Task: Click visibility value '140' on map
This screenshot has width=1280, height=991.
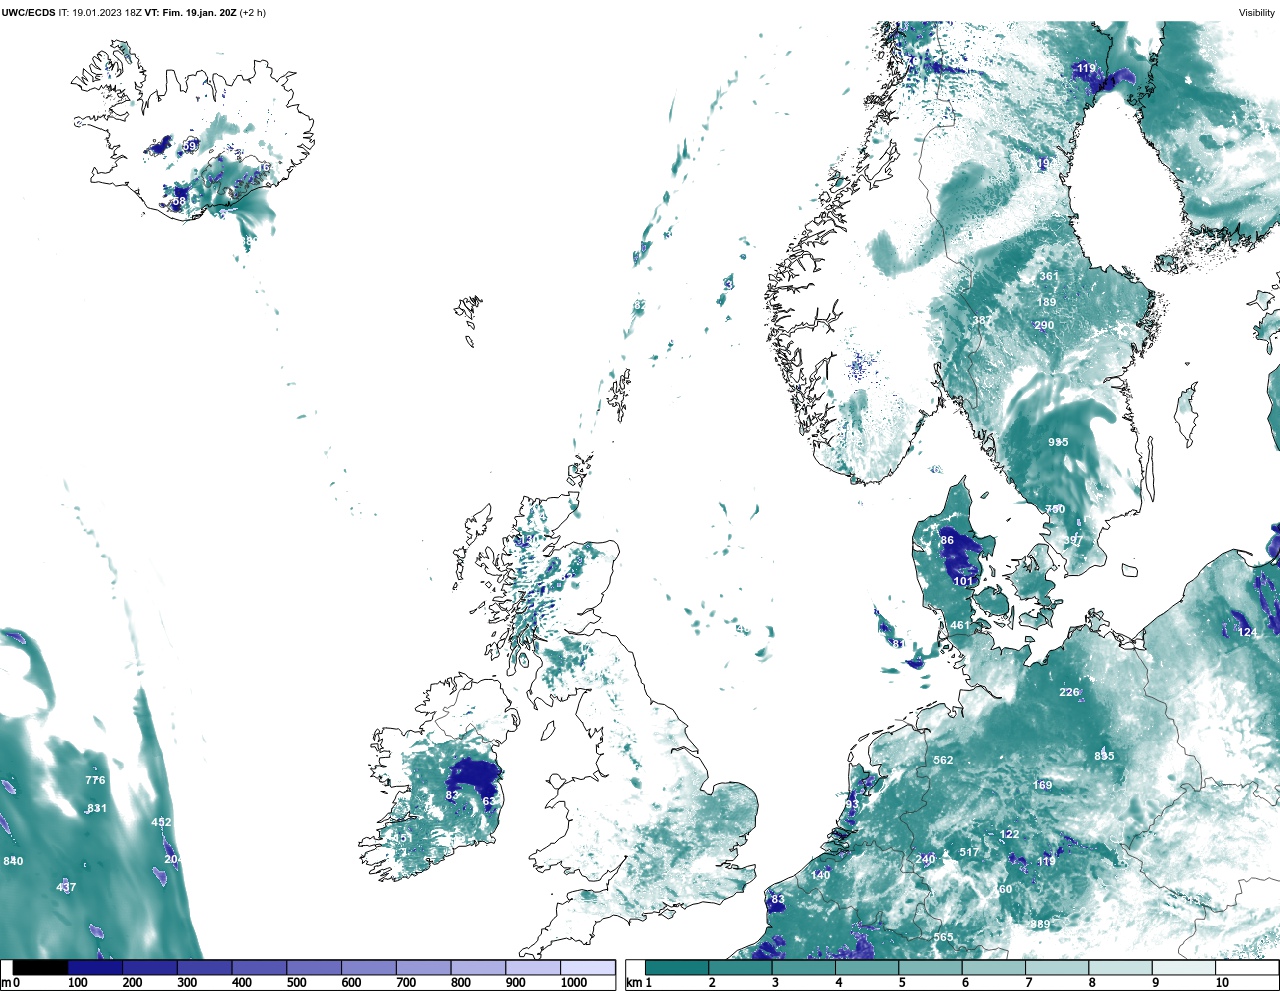Action: (x=821, y=875)
